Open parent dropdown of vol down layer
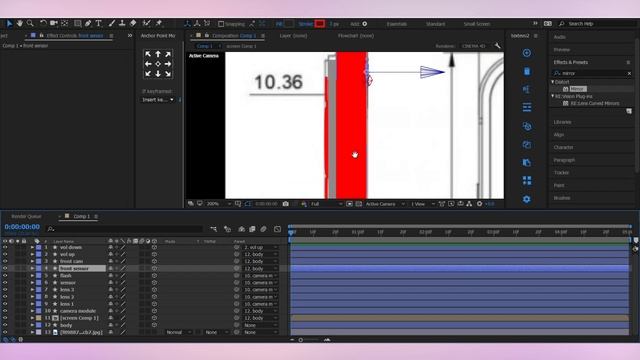Viewport: 640px width, 360px height. click(x=260, y=247)
